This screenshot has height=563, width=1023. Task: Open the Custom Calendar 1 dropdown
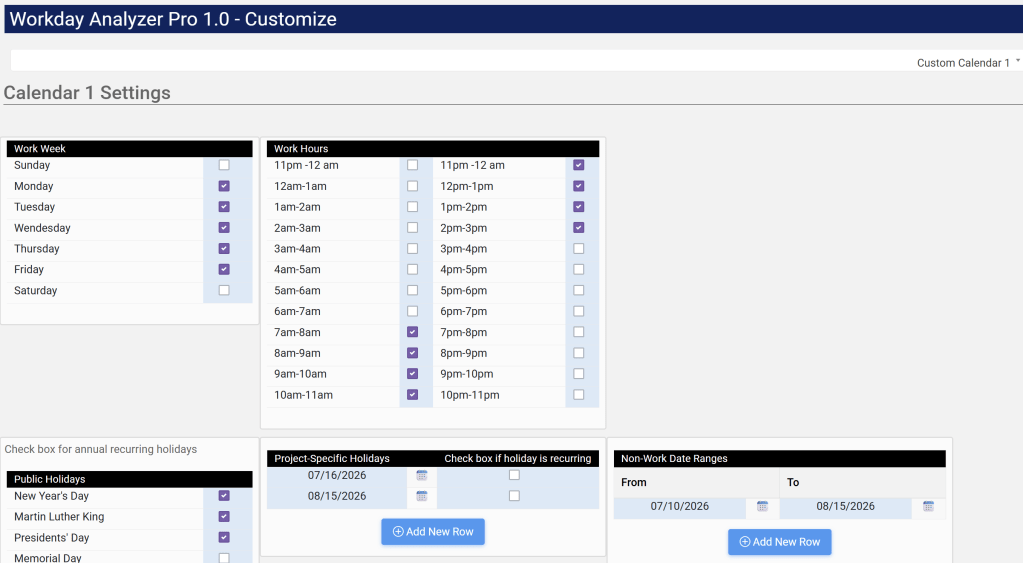pos(968,63)
